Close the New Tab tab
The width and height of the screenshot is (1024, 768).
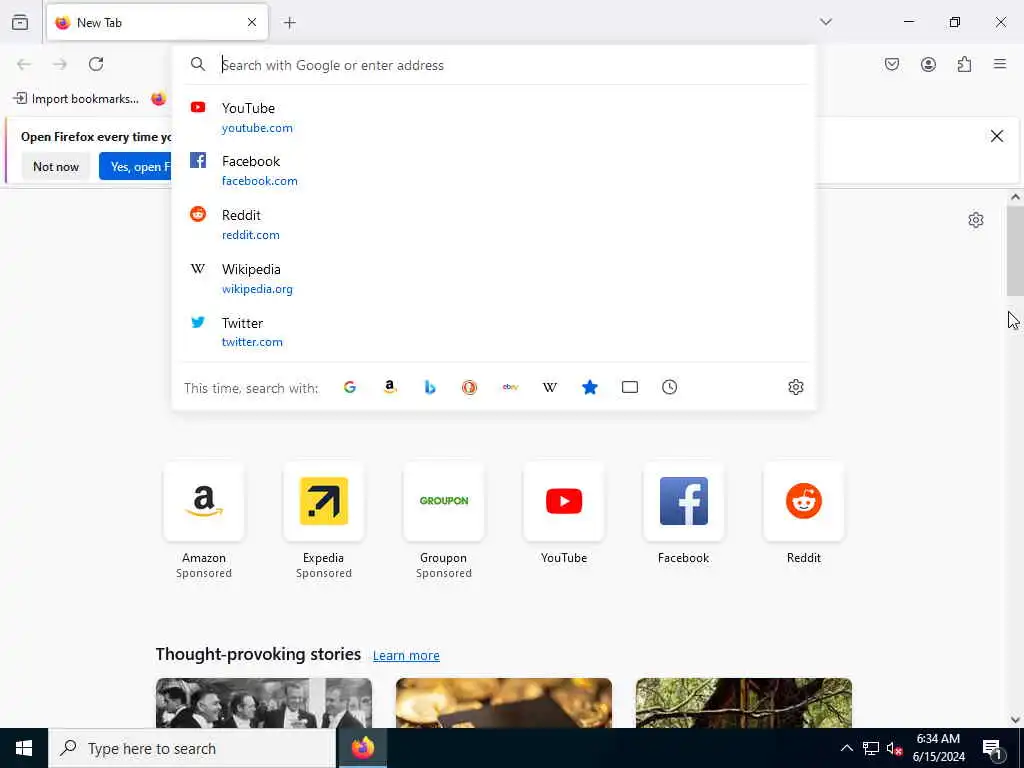(x=252, y=22)
